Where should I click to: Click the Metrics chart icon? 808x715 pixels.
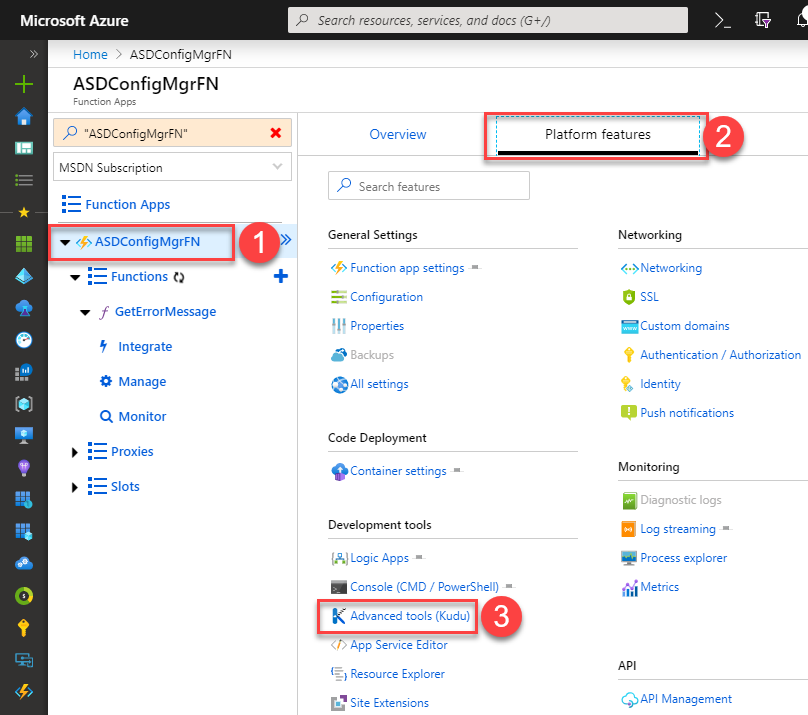point(629,588)
